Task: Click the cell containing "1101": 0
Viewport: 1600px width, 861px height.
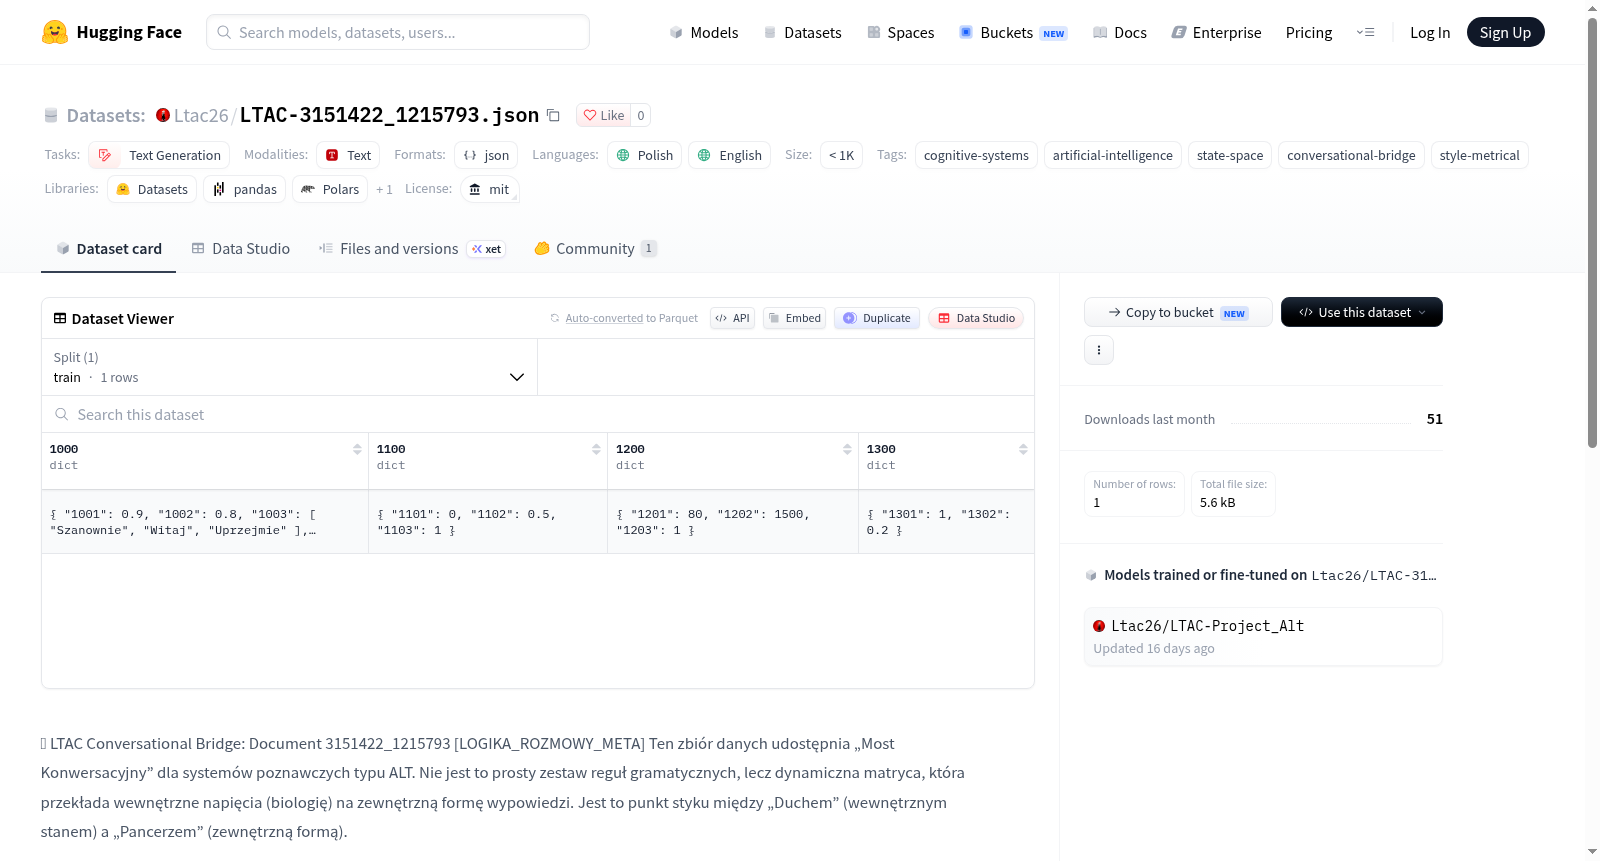Action: coord(488,522)
